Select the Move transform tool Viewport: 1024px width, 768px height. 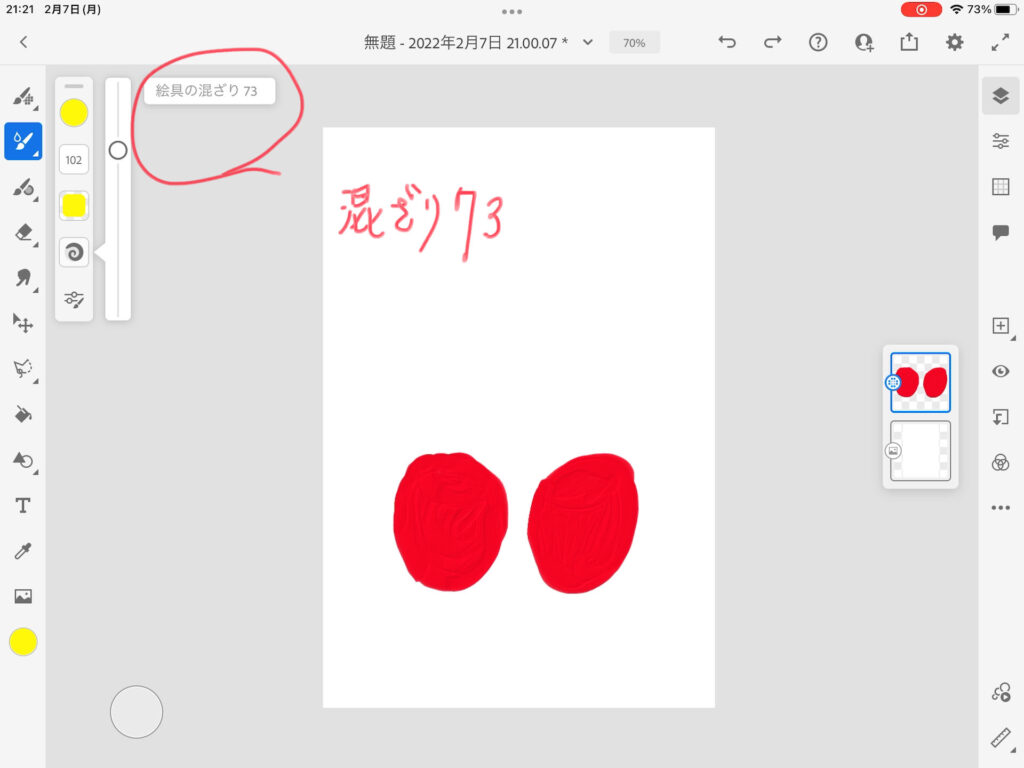pos(23,323)
